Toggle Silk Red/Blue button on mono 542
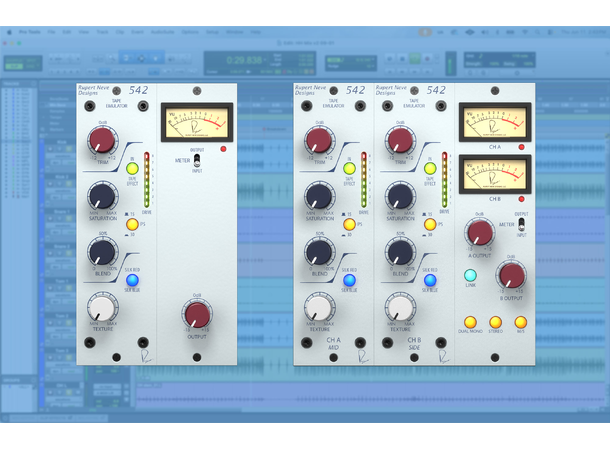The width and height of the screenshot is (610, 450). point(132,280)
